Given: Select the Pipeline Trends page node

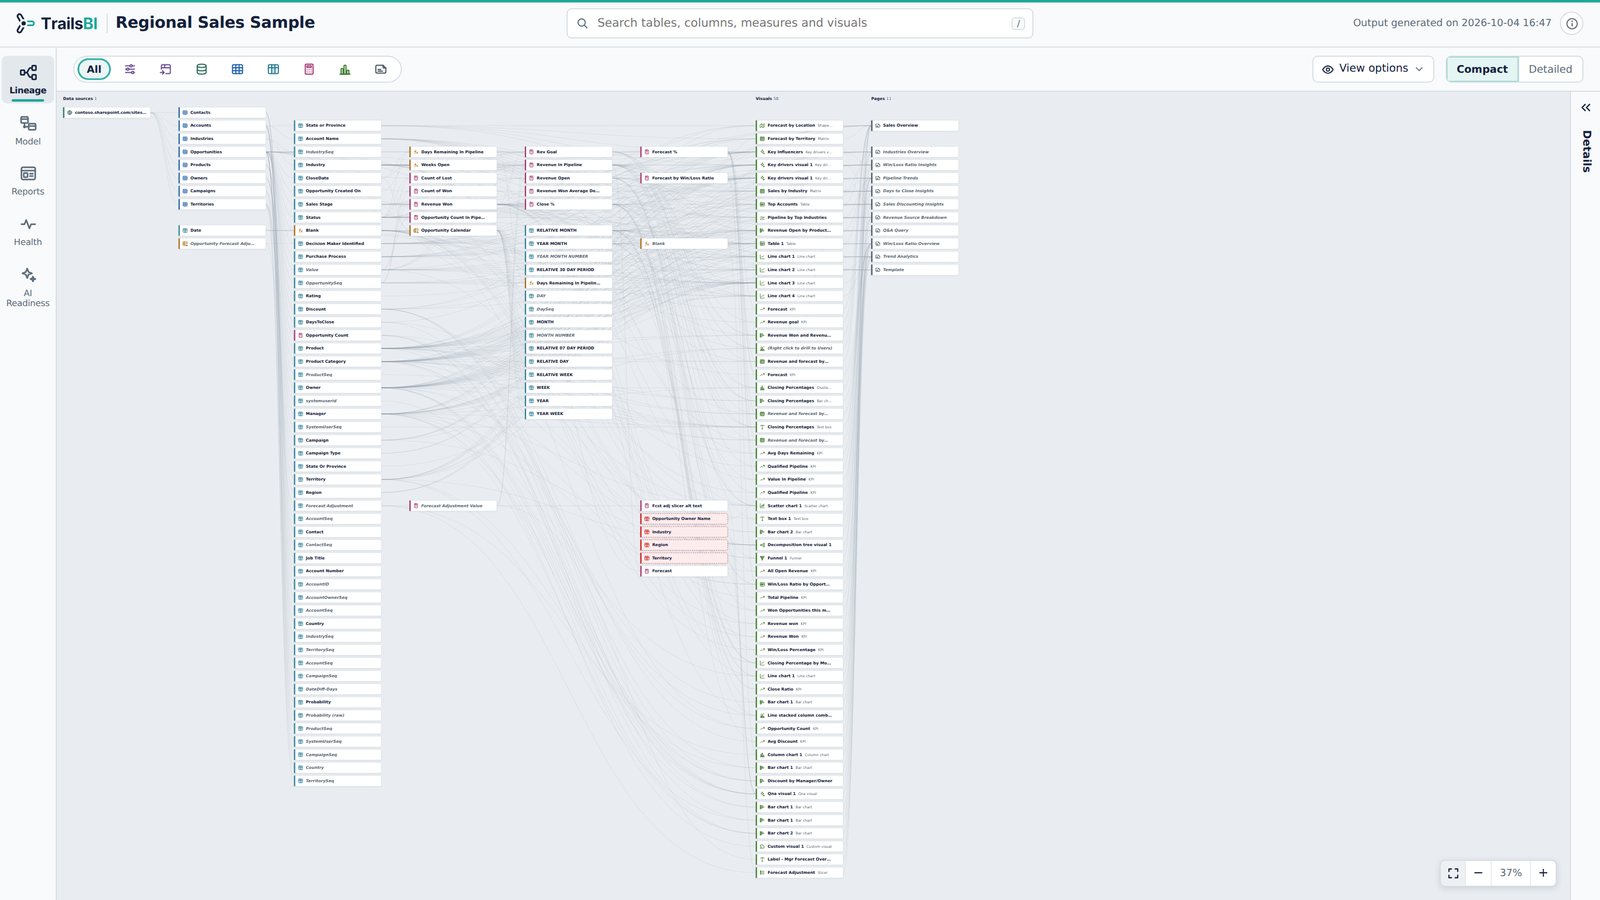Looking at the screenshot, I should pyautogui.click(x=915, y=178).
